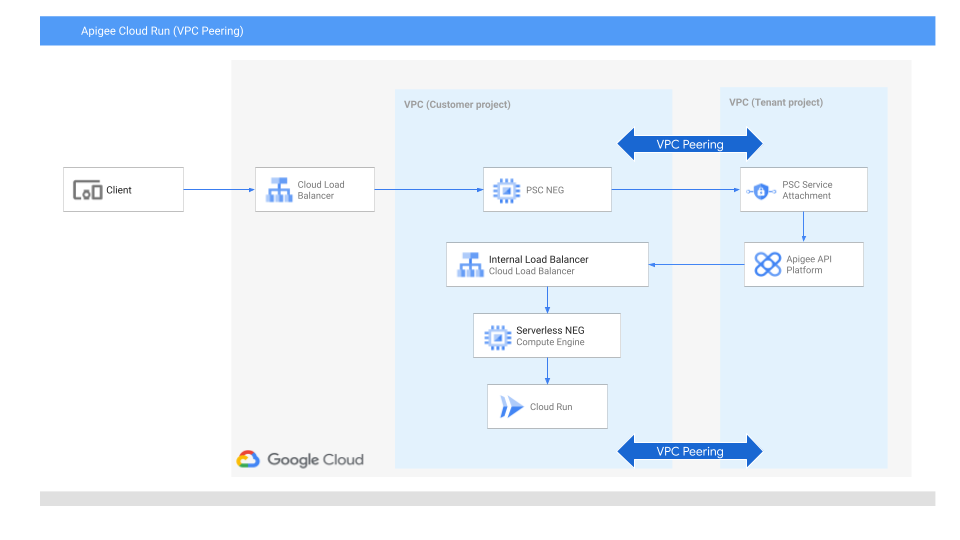Click the PSC Service Attachment shield icon
The height and width of the screenshot is (540, 960).
coord(761,192)
